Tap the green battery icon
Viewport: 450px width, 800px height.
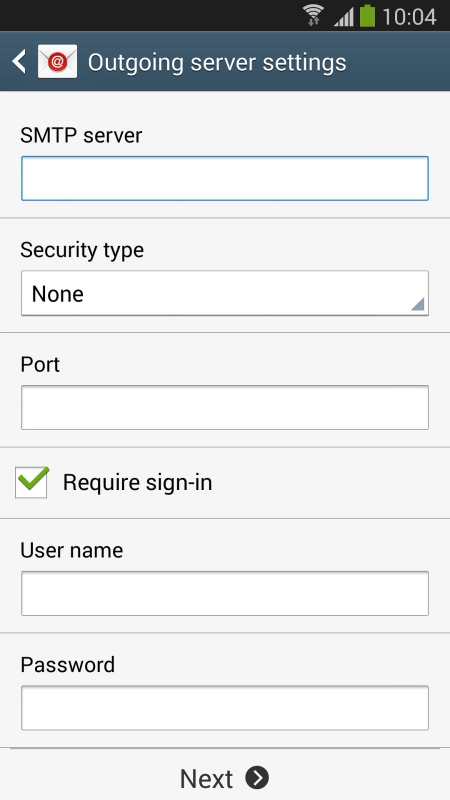367,15
